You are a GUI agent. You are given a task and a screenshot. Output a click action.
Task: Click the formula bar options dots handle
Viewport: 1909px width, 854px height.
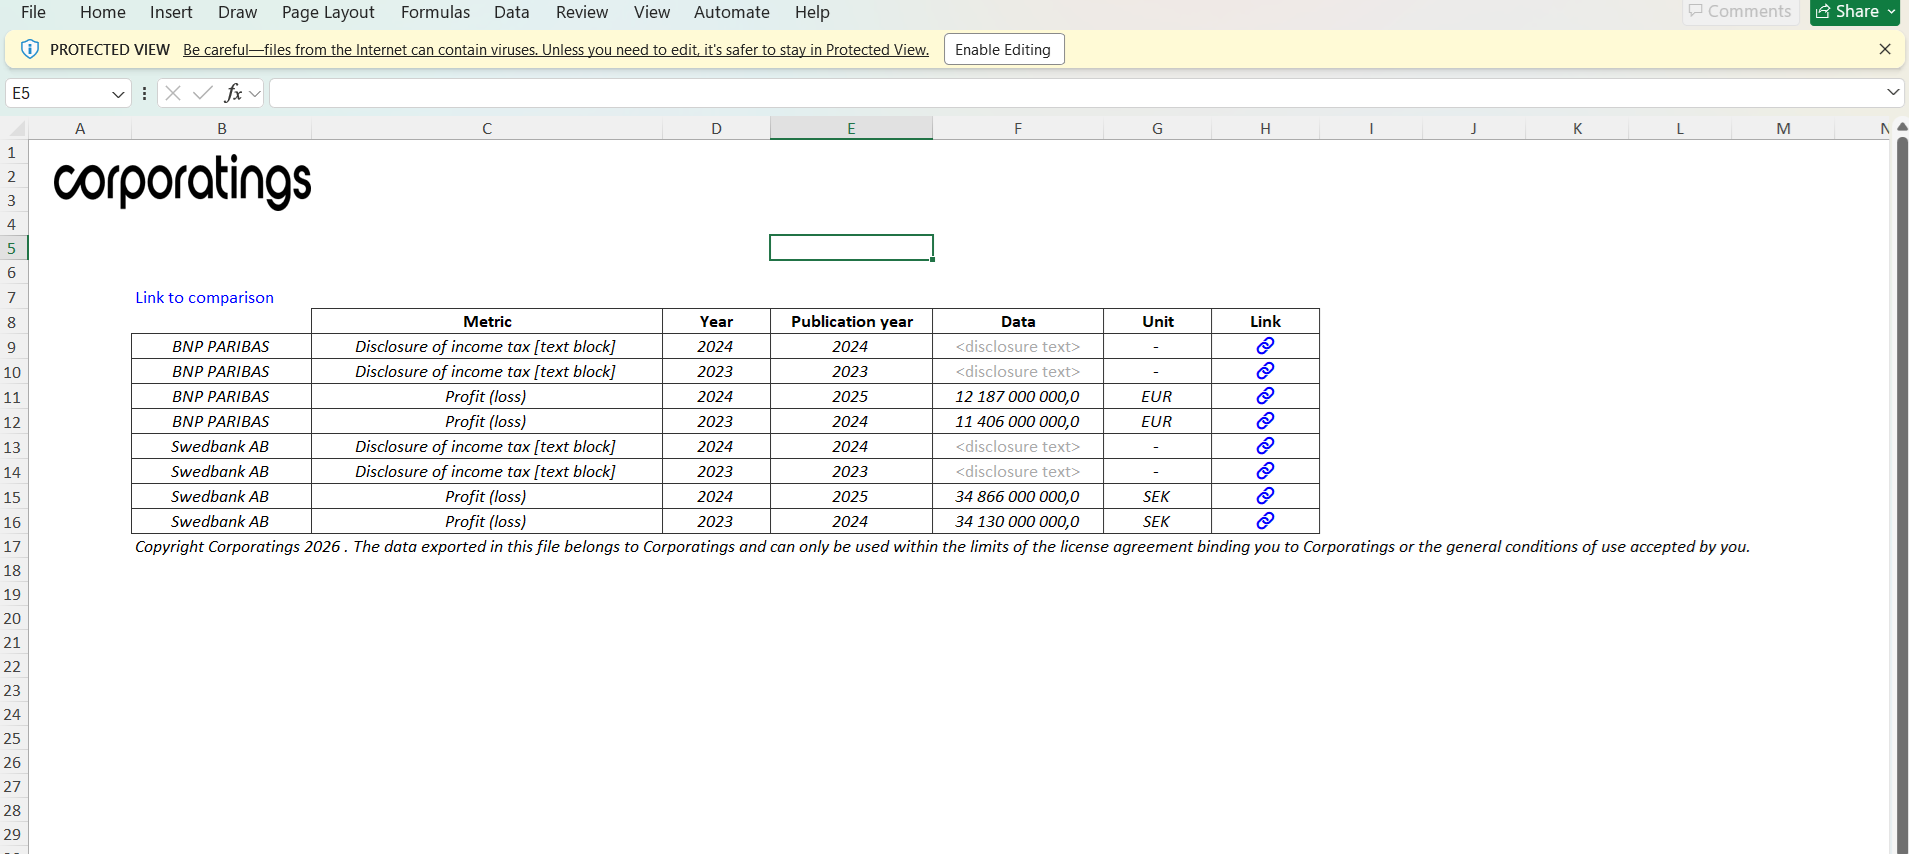(145, 93)
